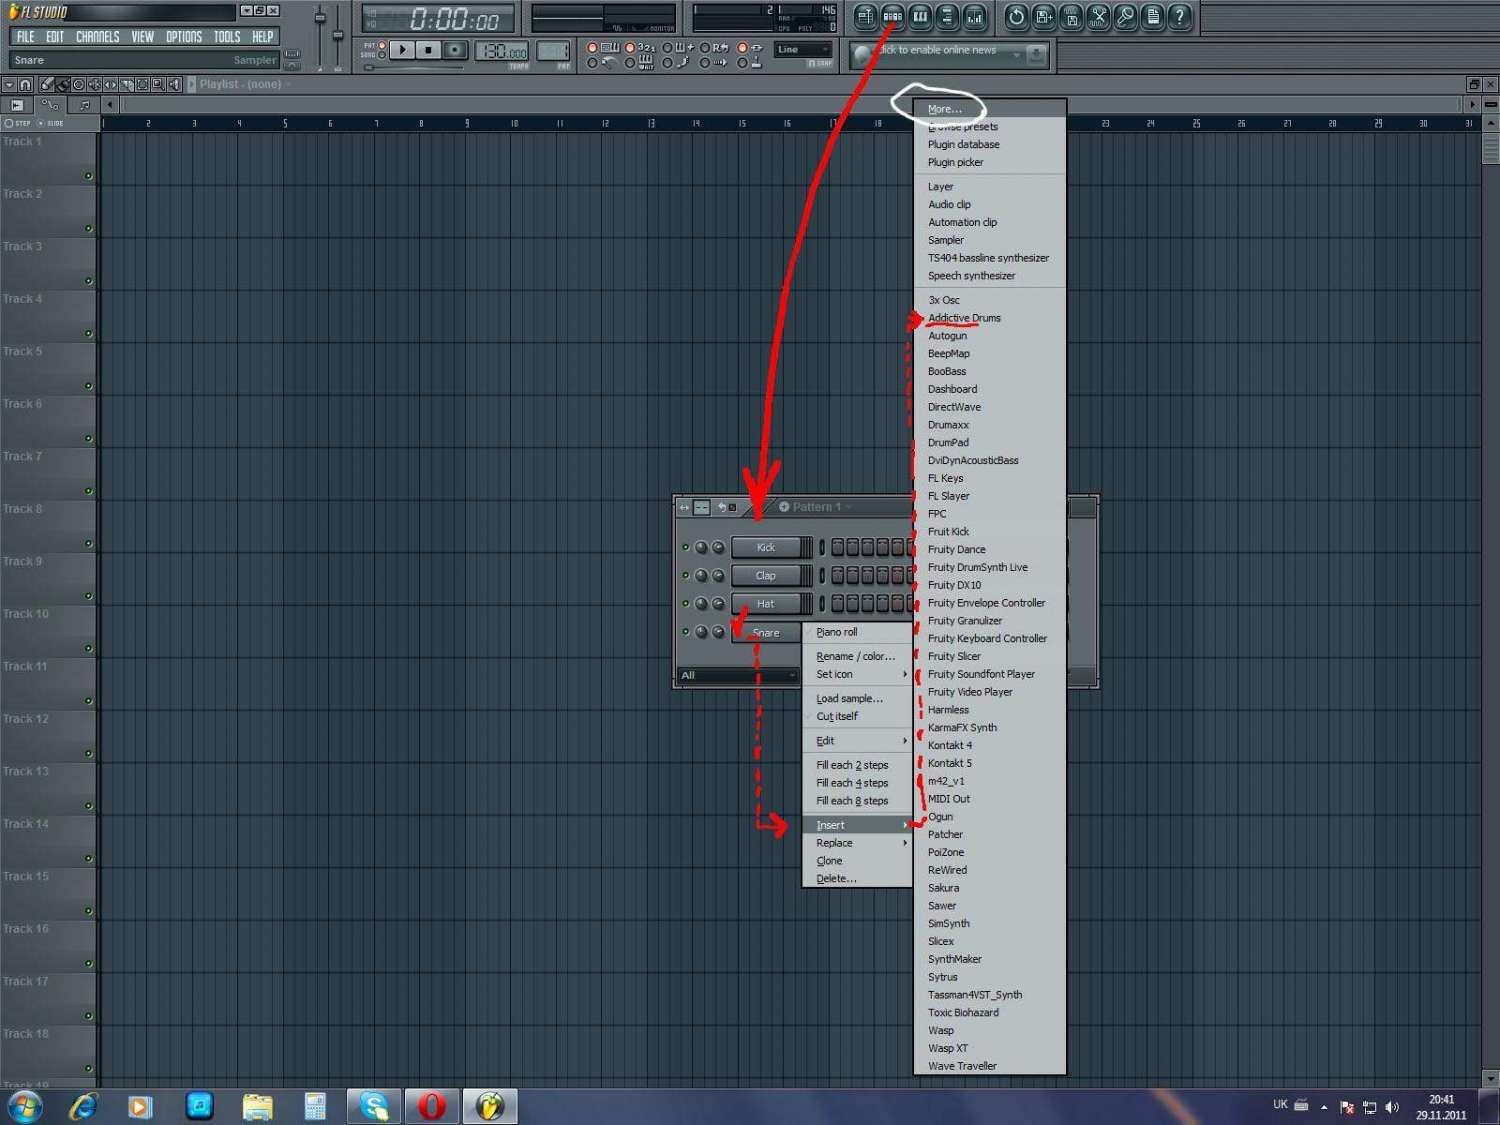Click the help question mark icon
The image size is (1500, 1125).
click(1180, 17)
